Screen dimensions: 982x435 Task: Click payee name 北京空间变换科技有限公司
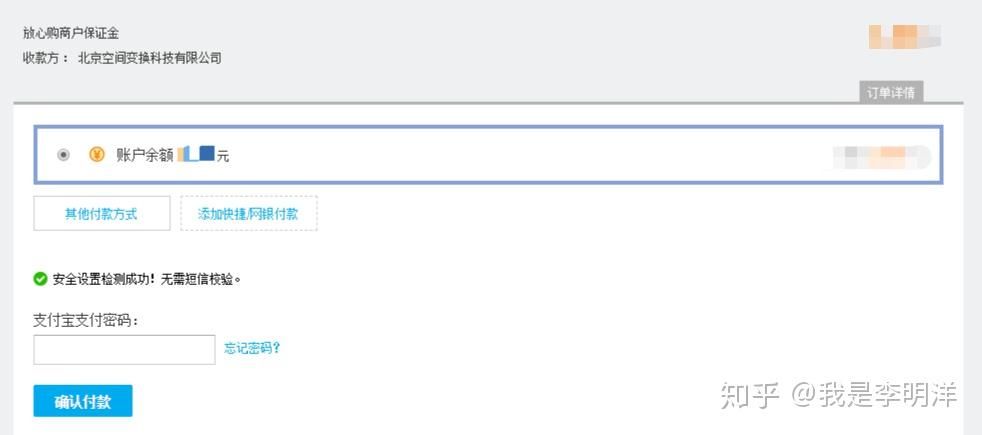tap(150, 58)
